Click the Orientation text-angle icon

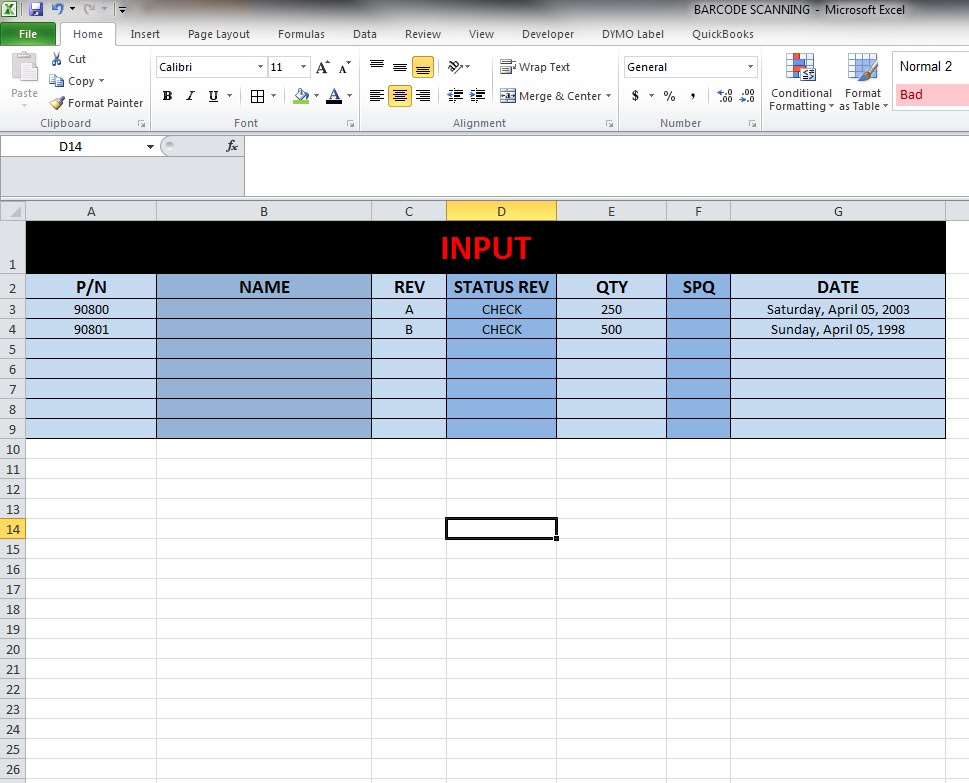click(455, 66)
